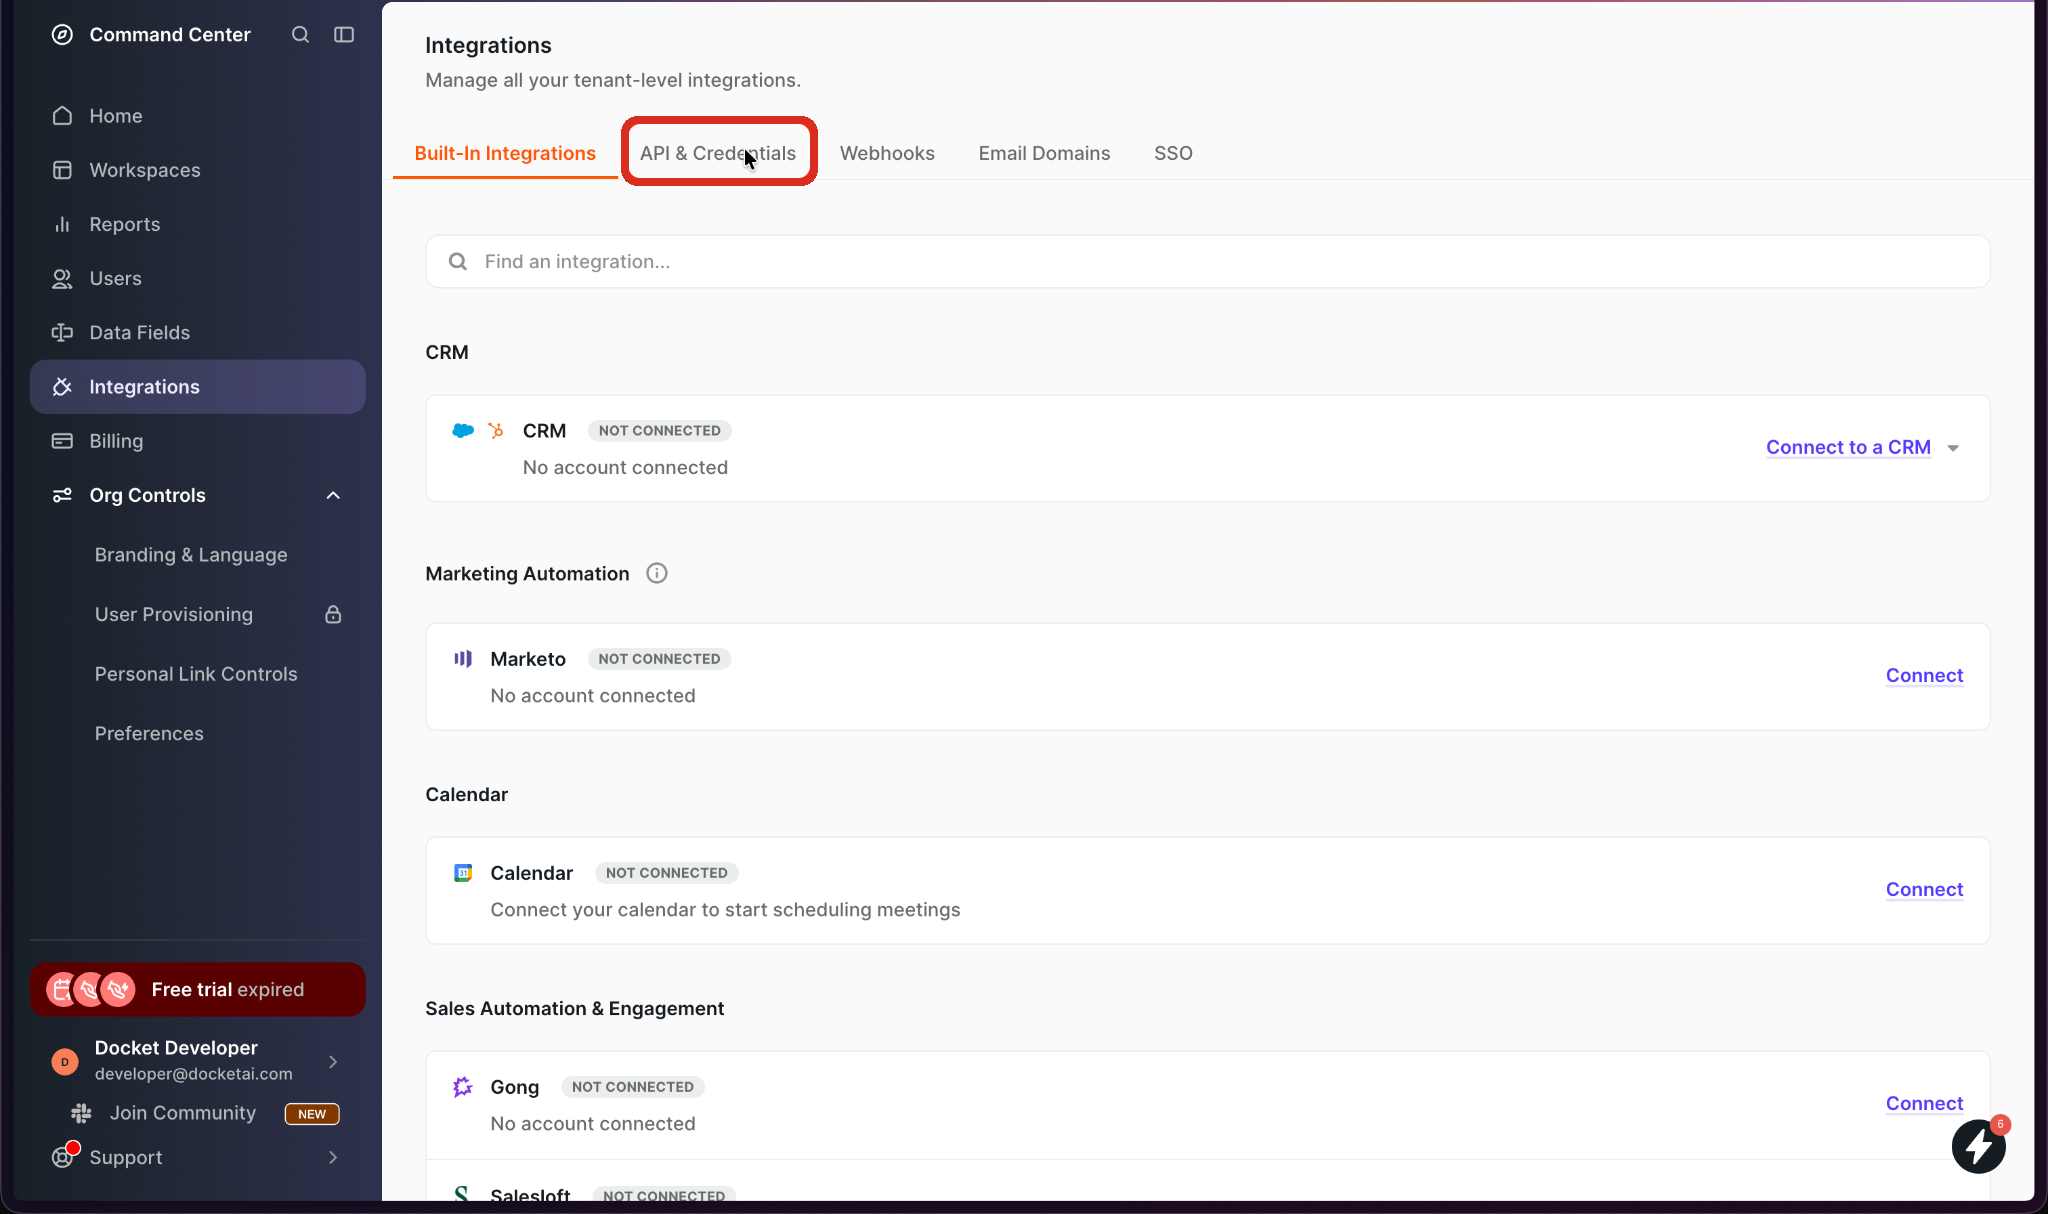The width and height of the screenshot is (2048, 1214).
Task: Expand the Support submenu chevron
Action: [x=333, y=1157]
